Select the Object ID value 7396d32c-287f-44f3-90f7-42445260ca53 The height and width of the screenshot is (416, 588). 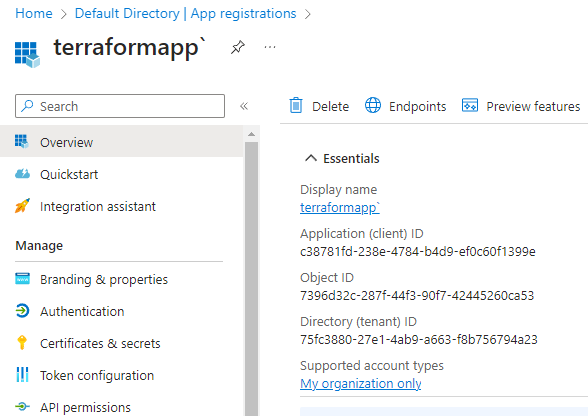pyautogui.click(x=417, y=296)
